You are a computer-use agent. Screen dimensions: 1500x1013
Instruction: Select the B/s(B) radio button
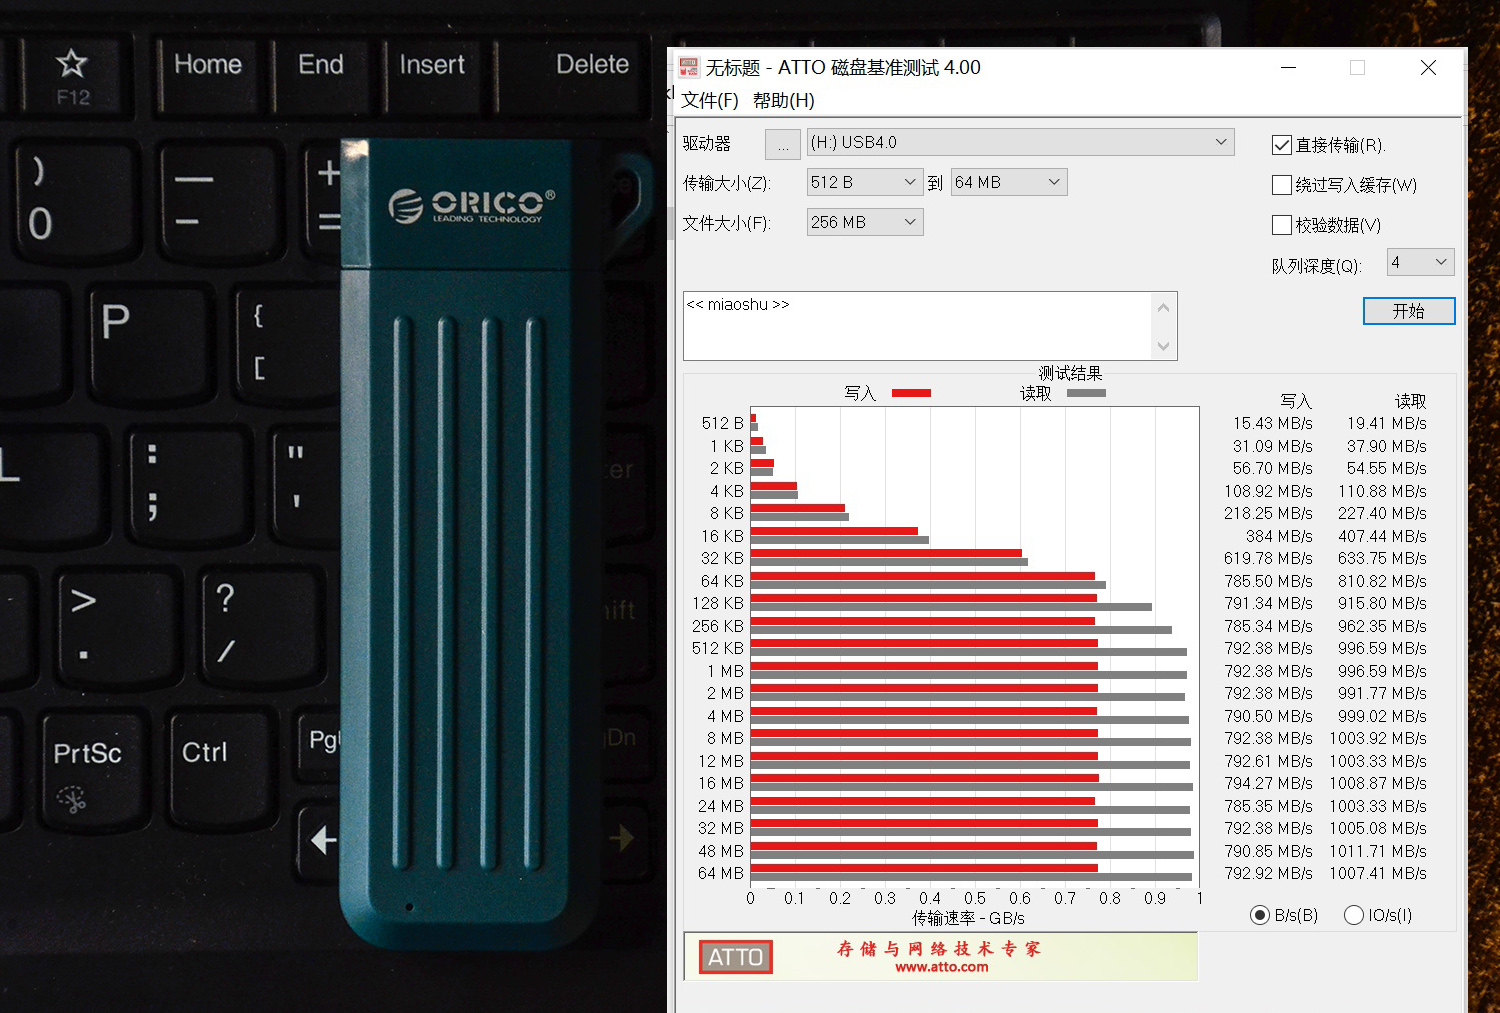[1260, 915]
